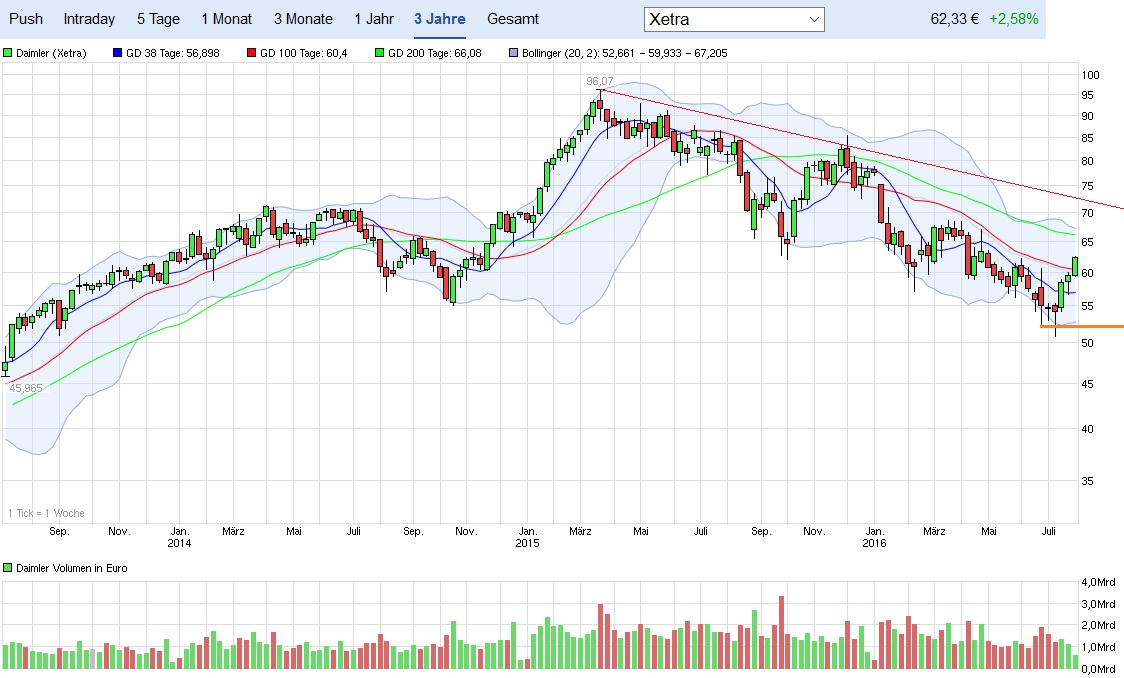Click the 3 Jahre active tab
The image size is (1124, 678).
coord(439,19)
